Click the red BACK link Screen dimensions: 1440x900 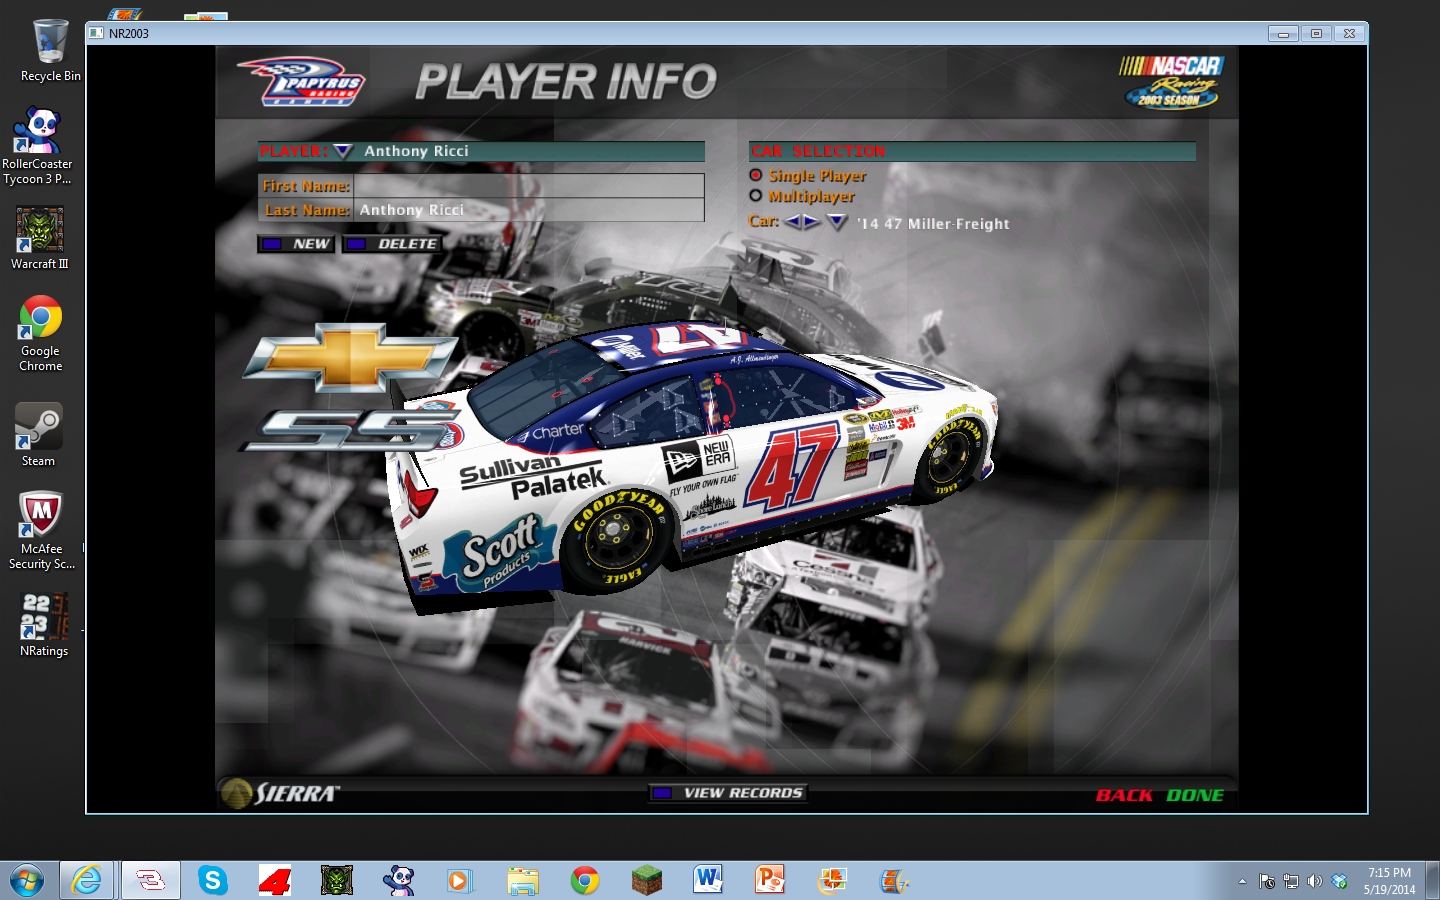pyautogui.click(x=1124, y=795)
